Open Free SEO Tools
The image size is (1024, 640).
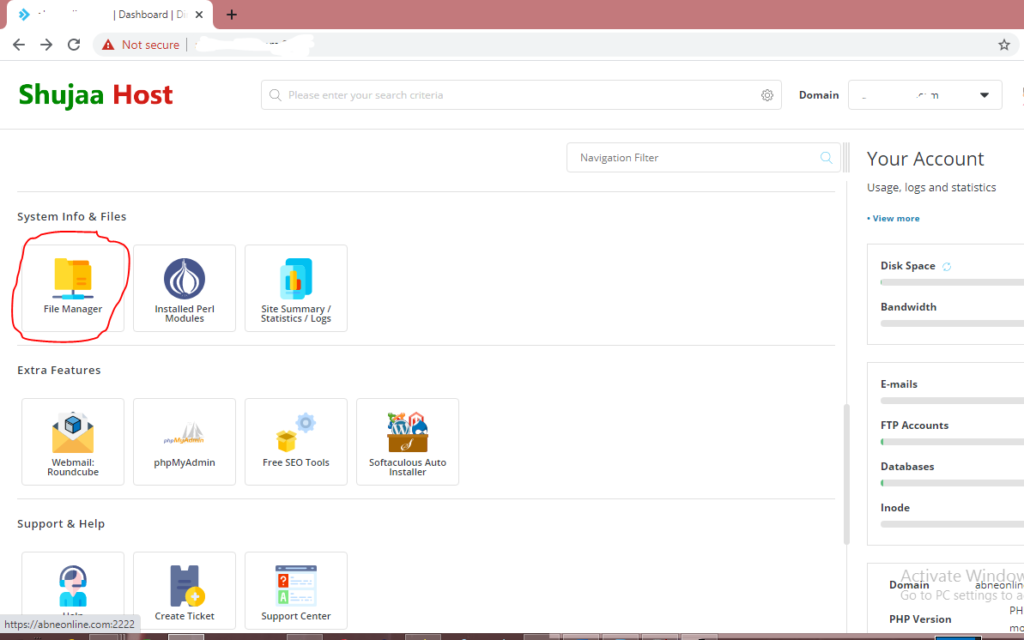click(296, 441)
